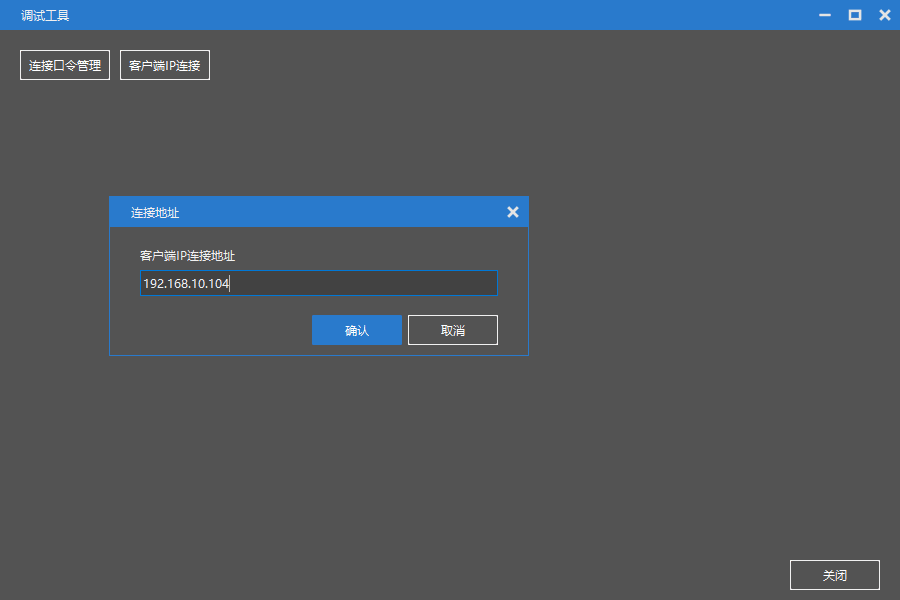This screenshot has height=600, width=900.
Task: Minimize the 调试工具 window
Action: (x=825, y=15)
